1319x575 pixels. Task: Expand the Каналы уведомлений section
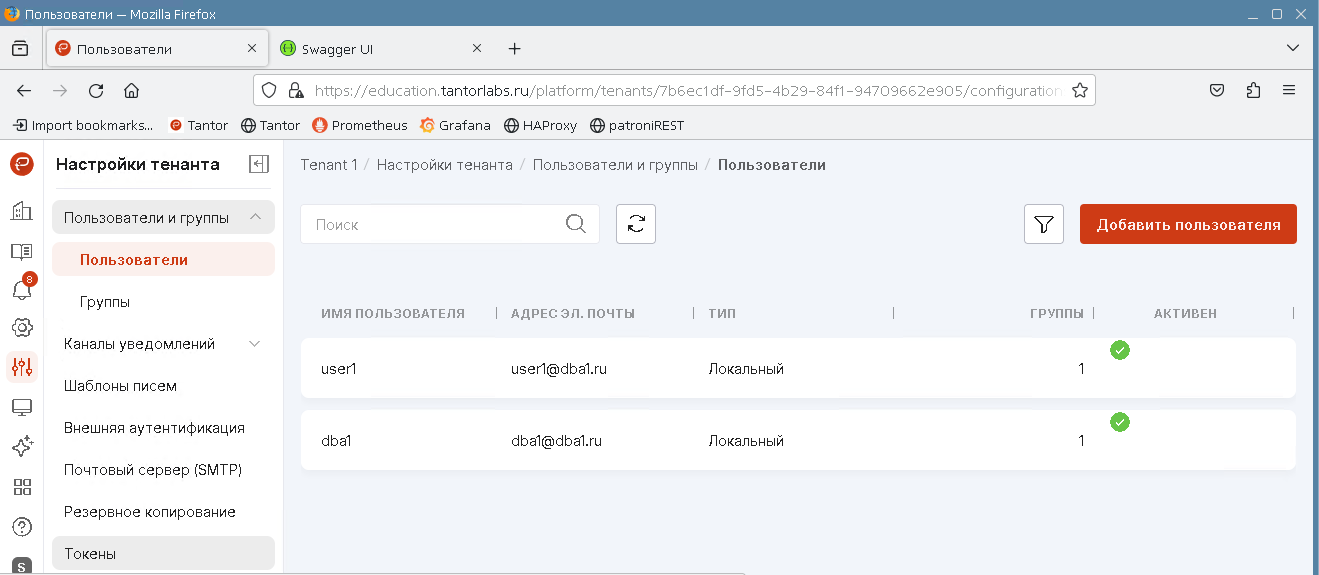pyautogui.click(x=255, y=344)
